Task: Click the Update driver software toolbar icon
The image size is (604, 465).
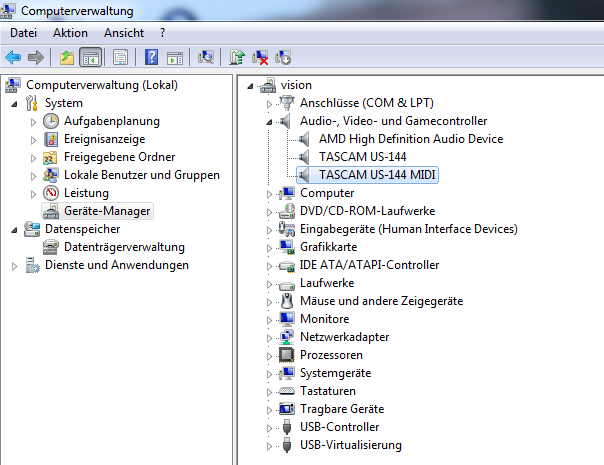Action: coord(237,57)
